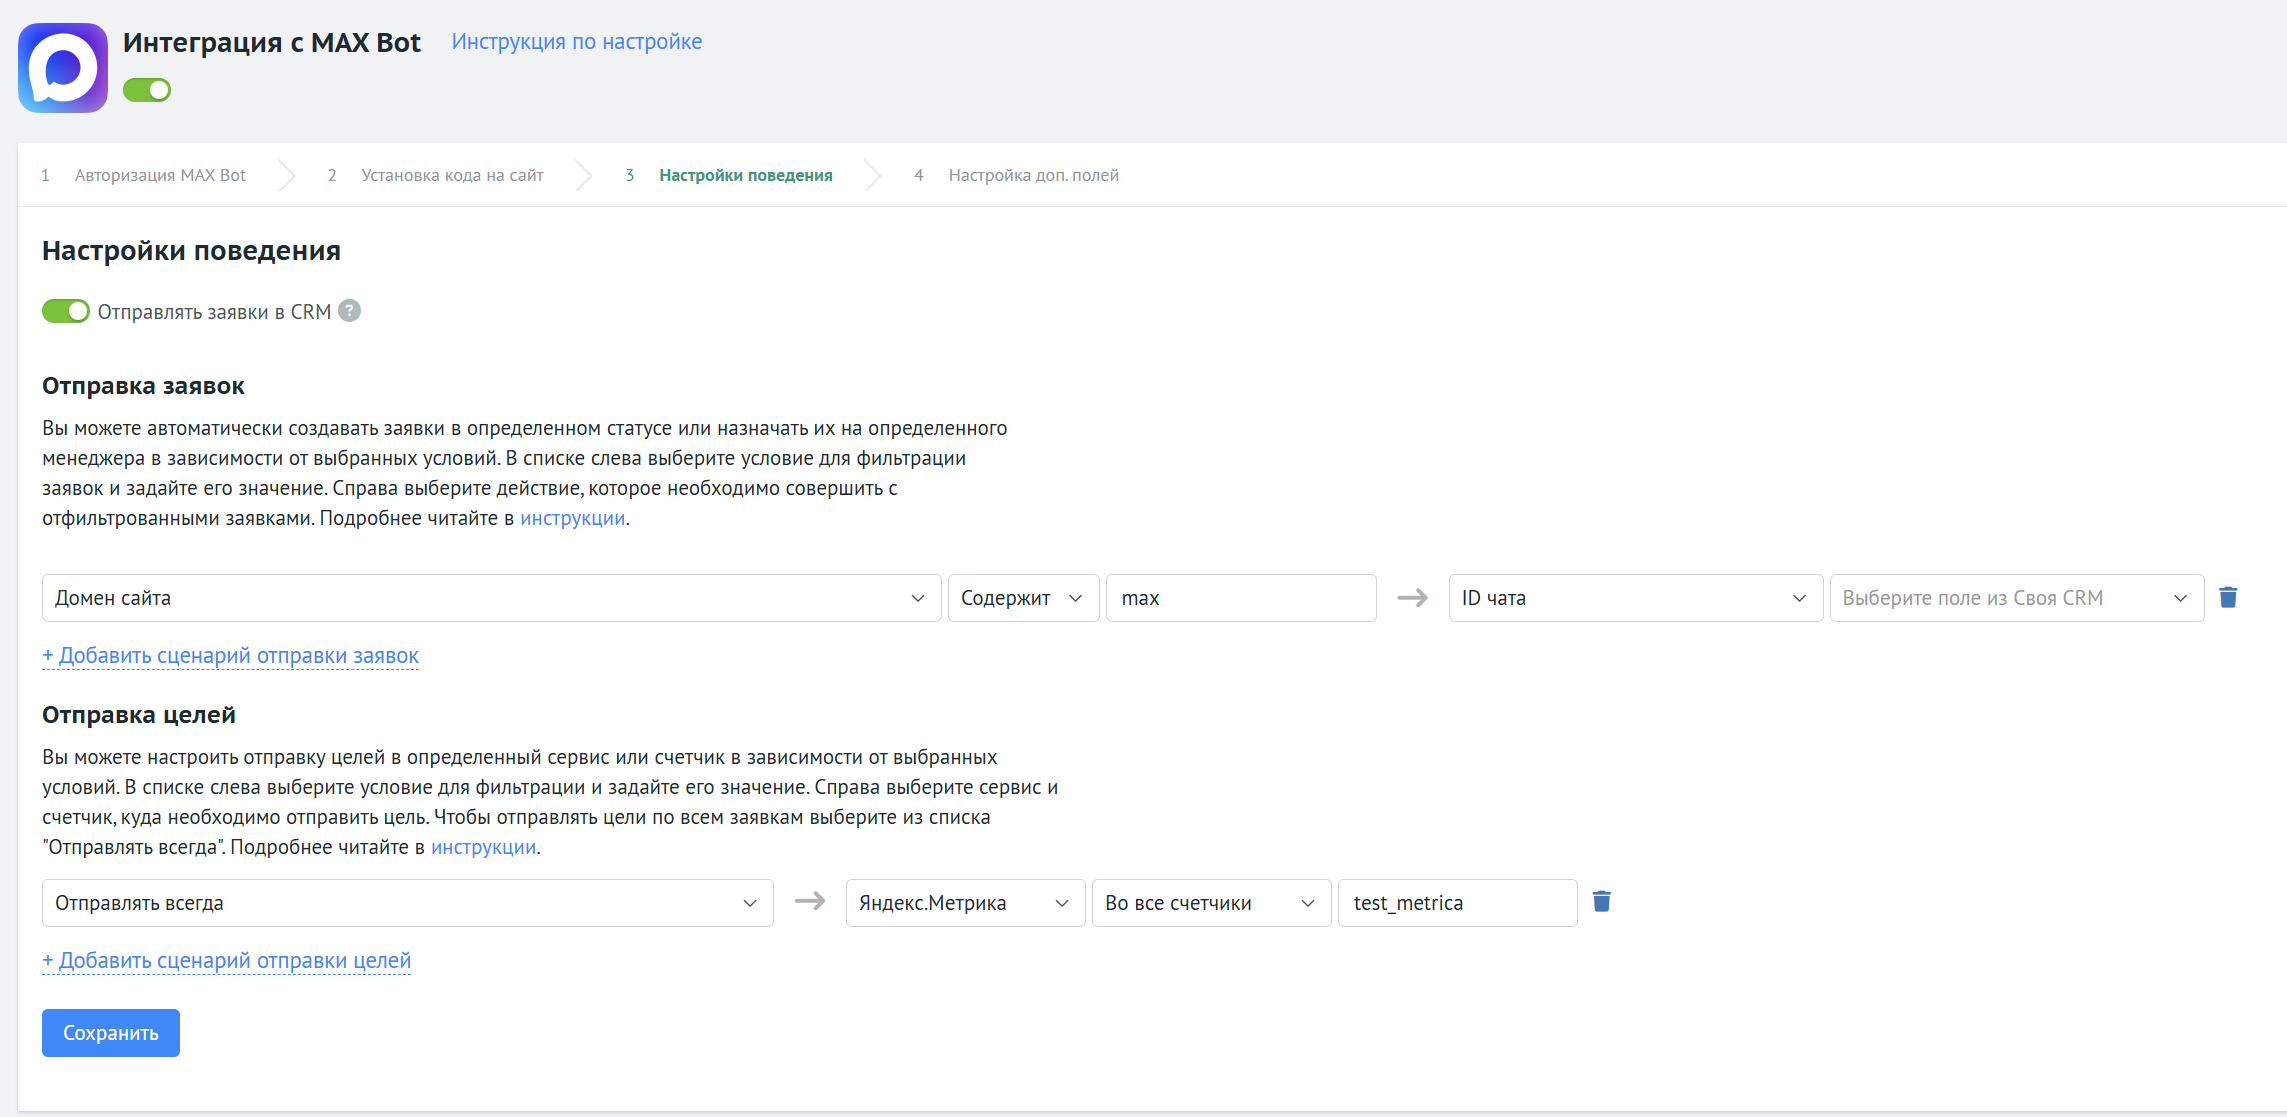Open the 'Во все счетчики' dropdown

(1210, 903)
